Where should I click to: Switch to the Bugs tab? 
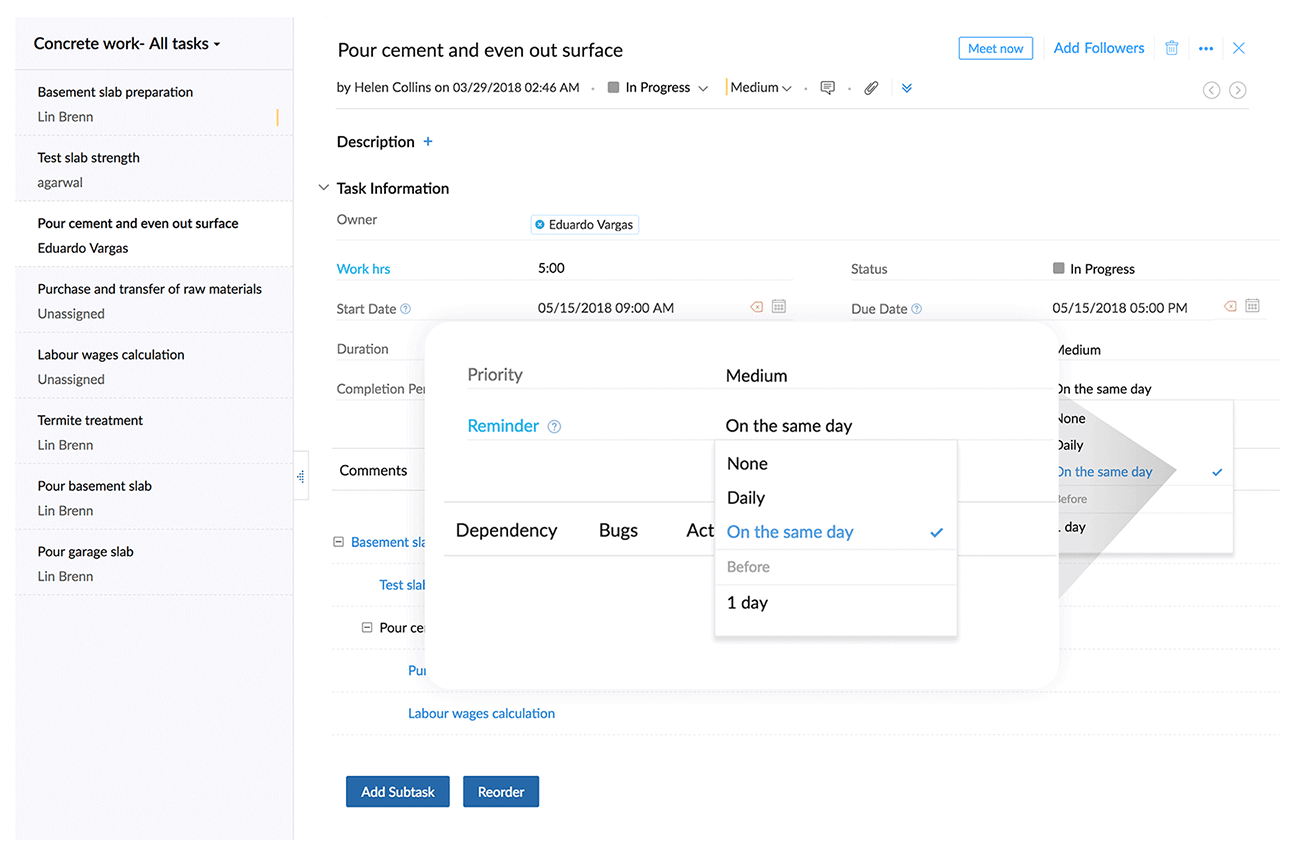(x=618, y=530)
